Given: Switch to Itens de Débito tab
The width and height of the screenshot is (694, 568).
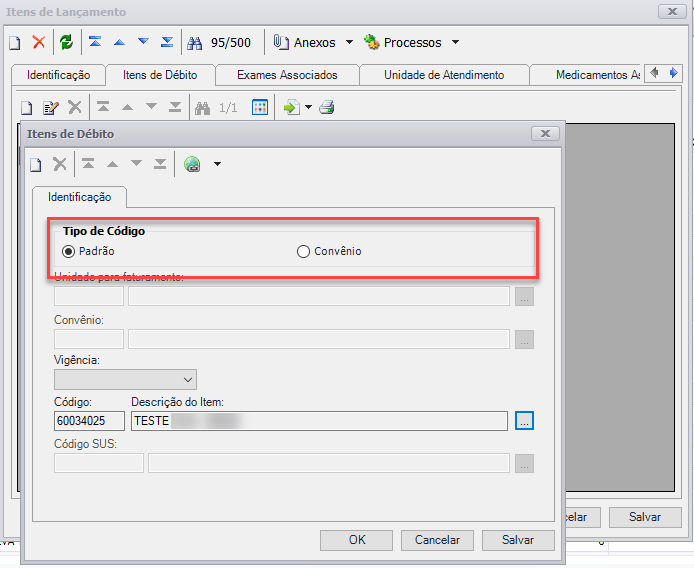Looking at the screenshot, I should click(x=160, y=75).
